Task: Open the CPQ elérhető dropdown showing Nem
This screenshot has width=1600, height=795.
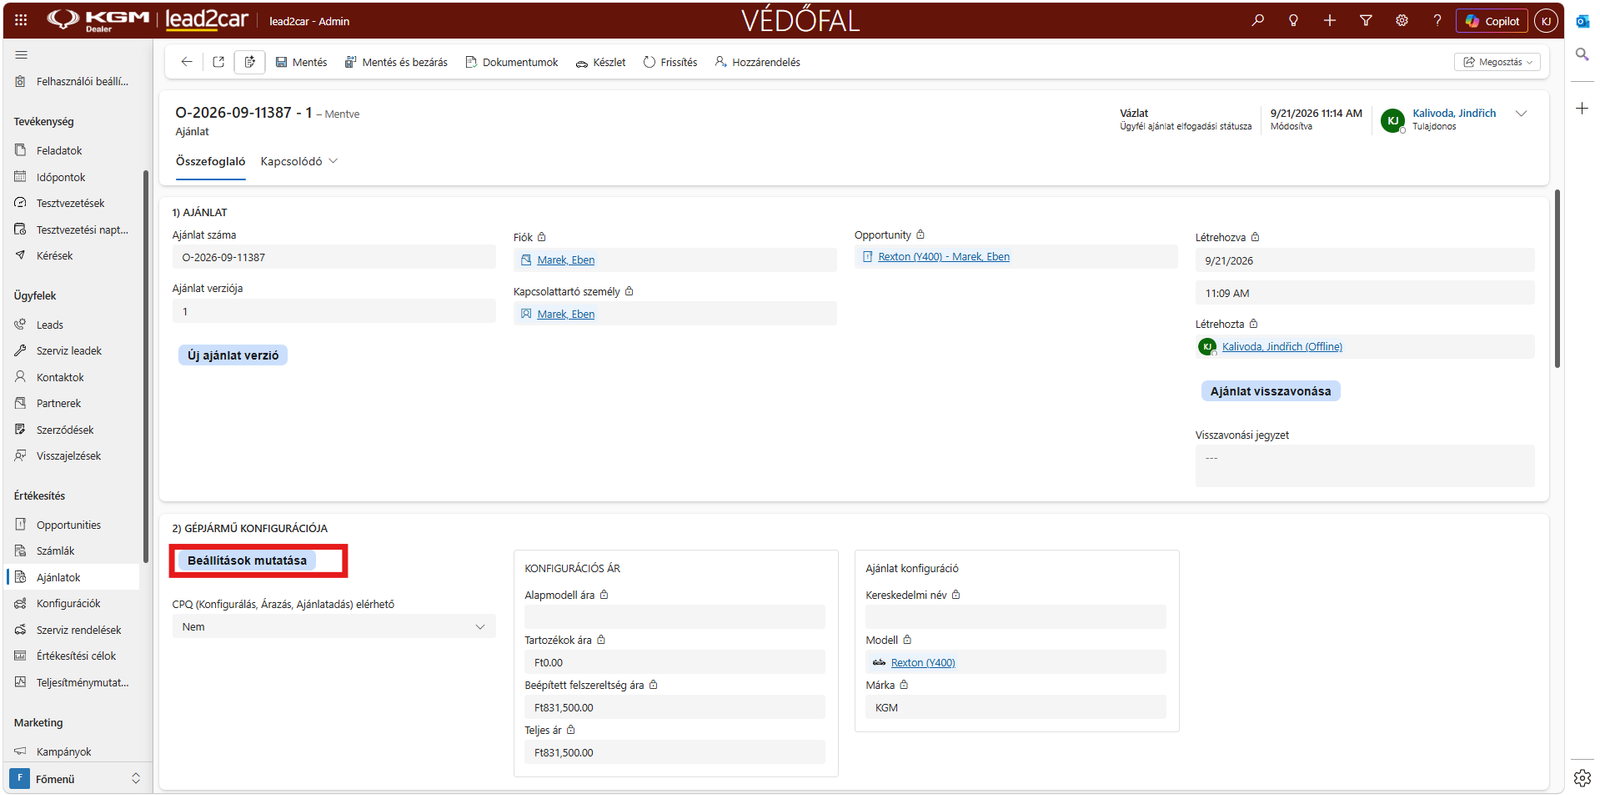Action: [334, 627]
